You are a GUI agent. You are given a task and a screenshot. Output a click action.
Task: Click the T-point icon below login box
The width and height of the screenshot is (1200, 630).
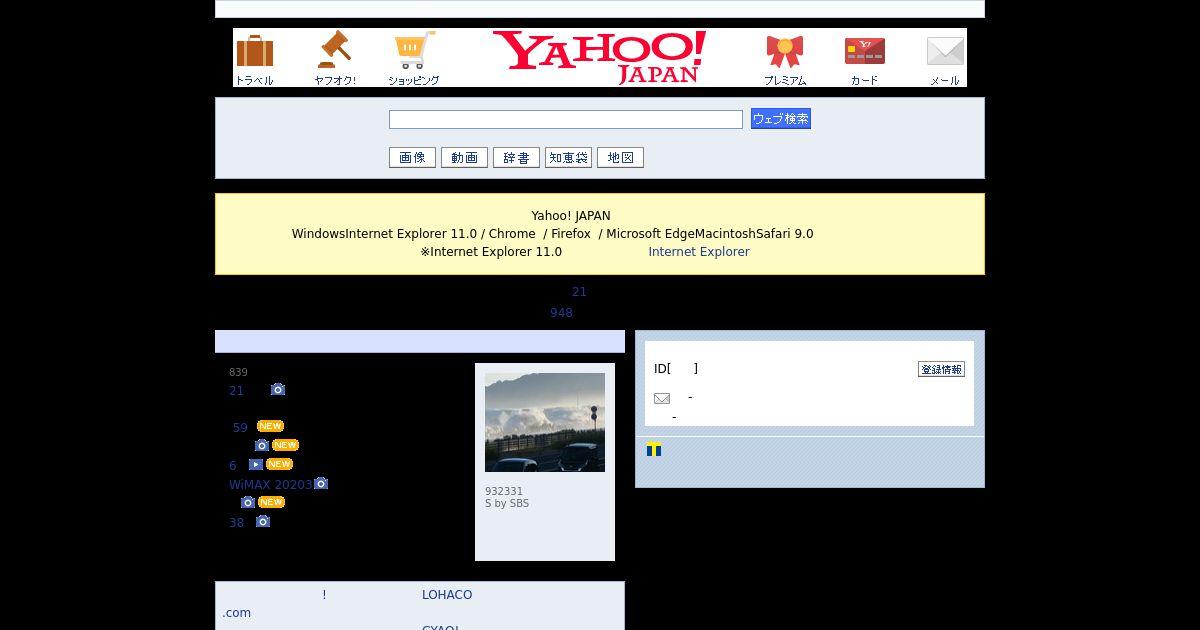[654, 450]
